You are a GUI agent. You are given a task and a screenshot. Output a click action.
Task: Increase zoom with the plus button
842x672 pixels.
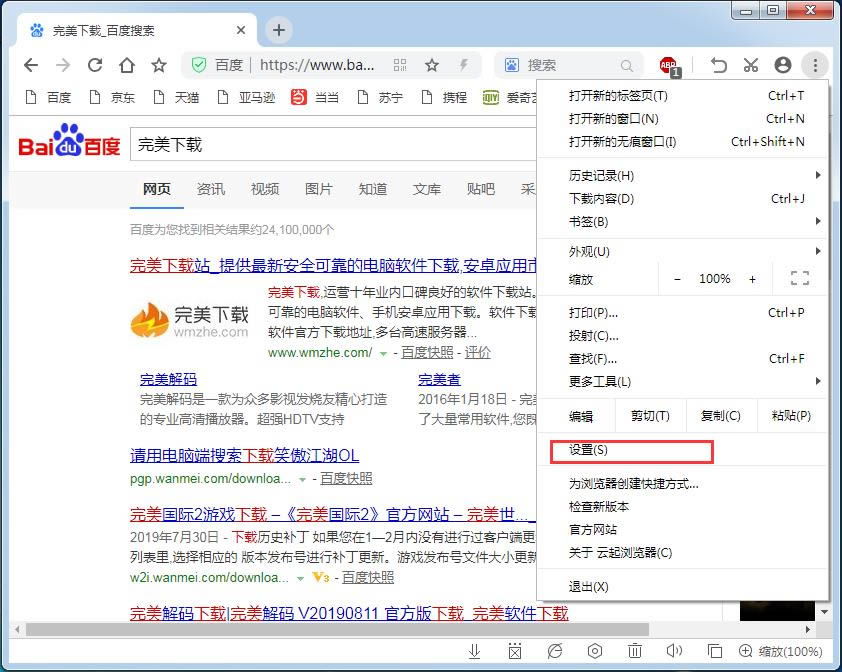point(752,279)
